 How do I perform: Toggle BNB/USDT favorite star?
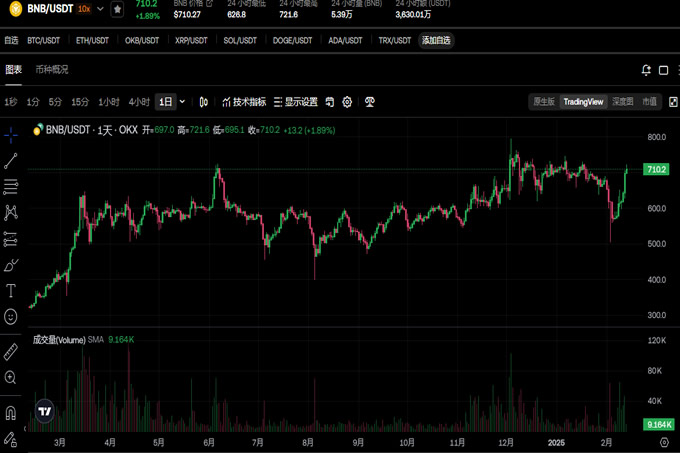coord(118,9)
